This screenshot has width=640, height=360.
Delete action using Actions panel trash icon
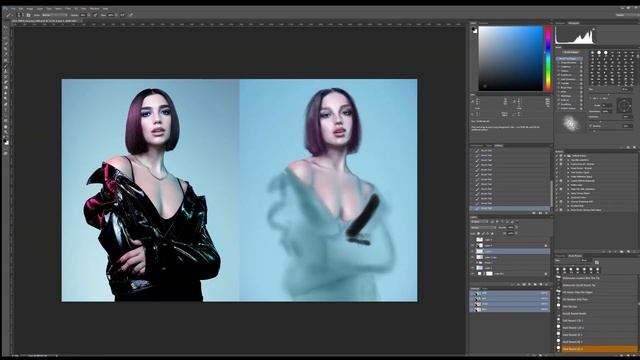point(634,251)
